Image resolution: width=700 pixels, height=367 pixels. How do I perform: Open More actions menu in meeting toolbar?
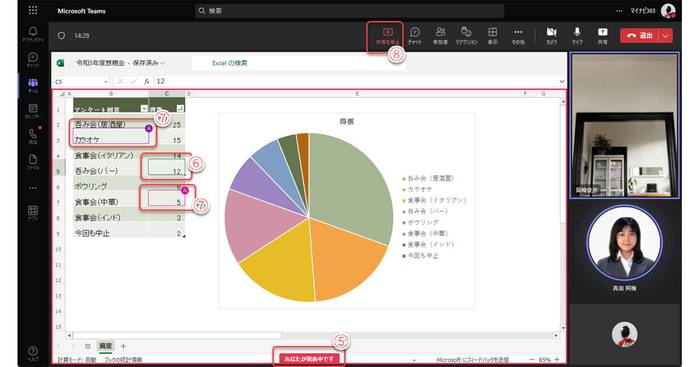point(518,36)
